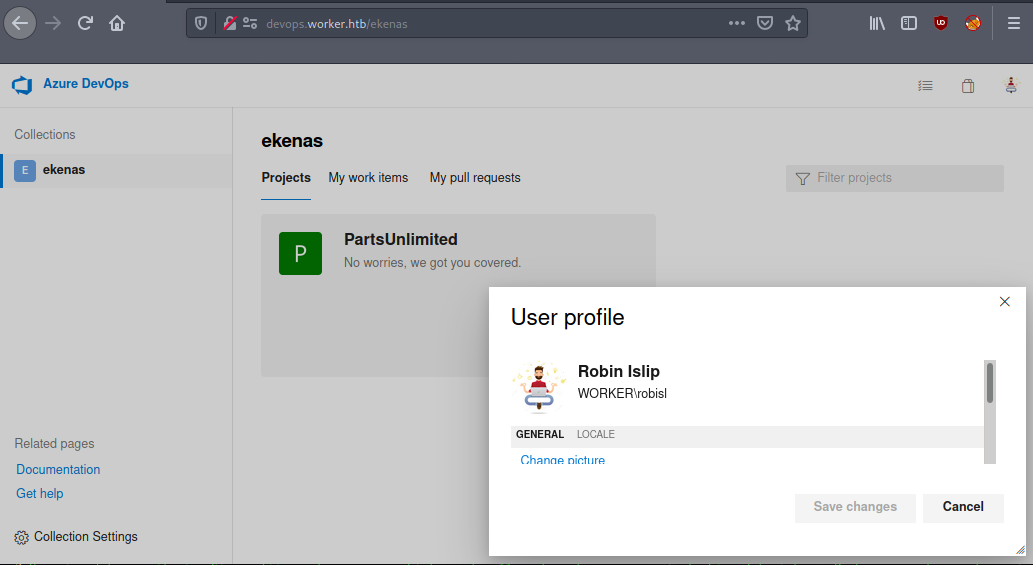Click the ekenas collection E badge
This screenshot has height=565, width=1033.
coord(25,171)
